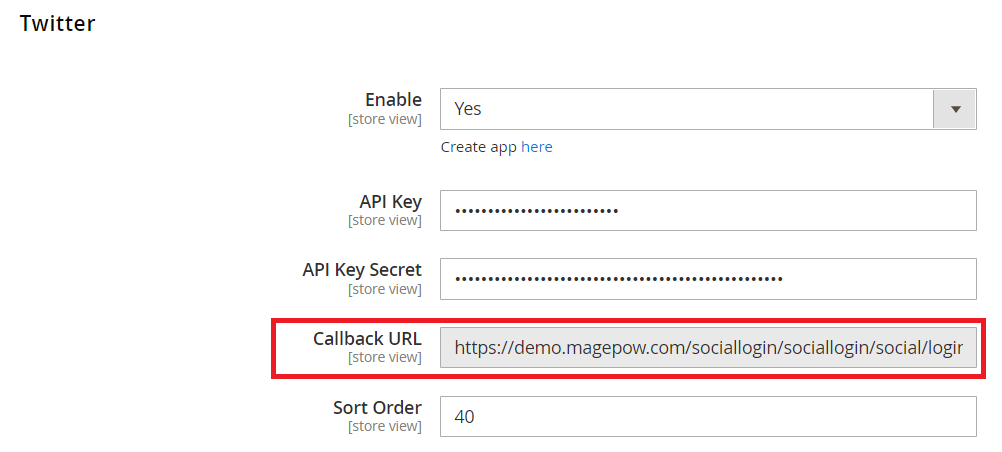This screenshot has width=1002, height=452.
Task: Click store view scope under API Key Secret
Action: 384,290
